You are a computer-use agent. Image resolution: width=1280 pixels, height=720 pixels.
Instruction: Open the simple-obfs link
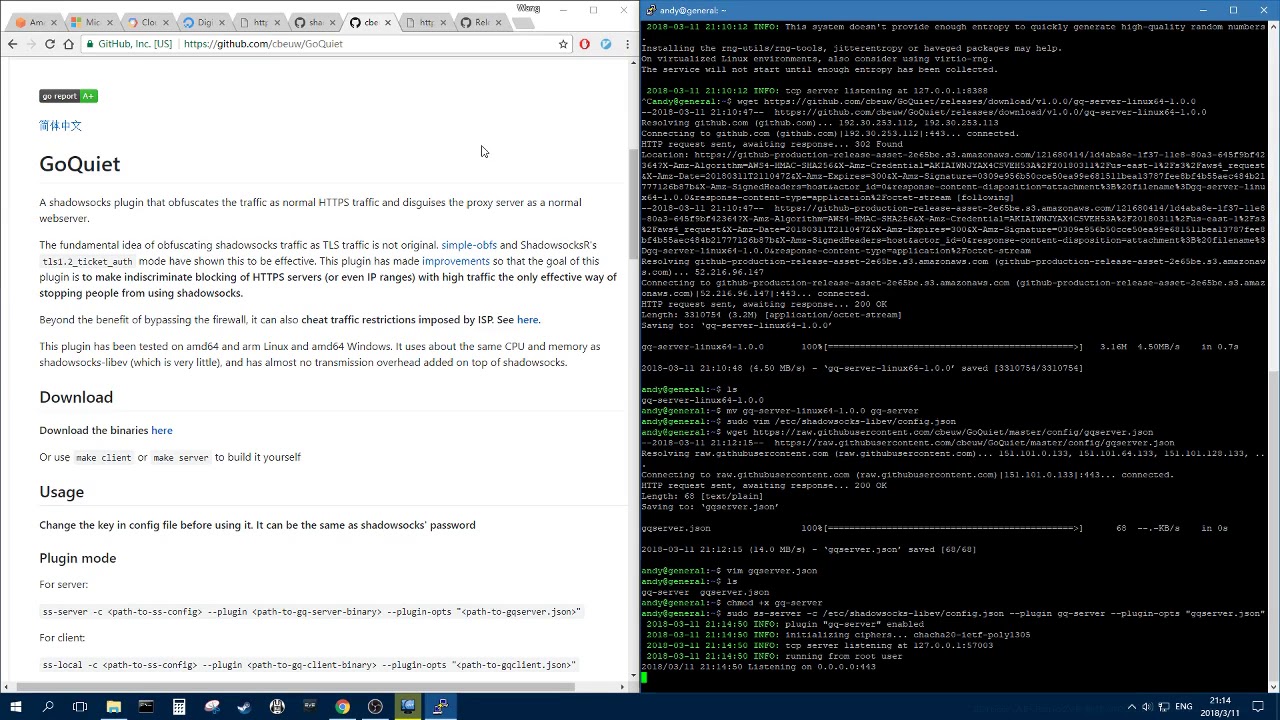[469, 245]
